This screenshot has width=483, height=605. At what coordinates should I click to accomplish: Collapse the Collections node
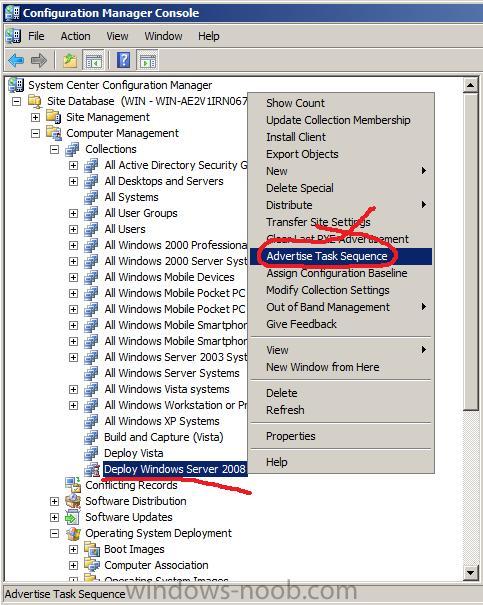54,149
